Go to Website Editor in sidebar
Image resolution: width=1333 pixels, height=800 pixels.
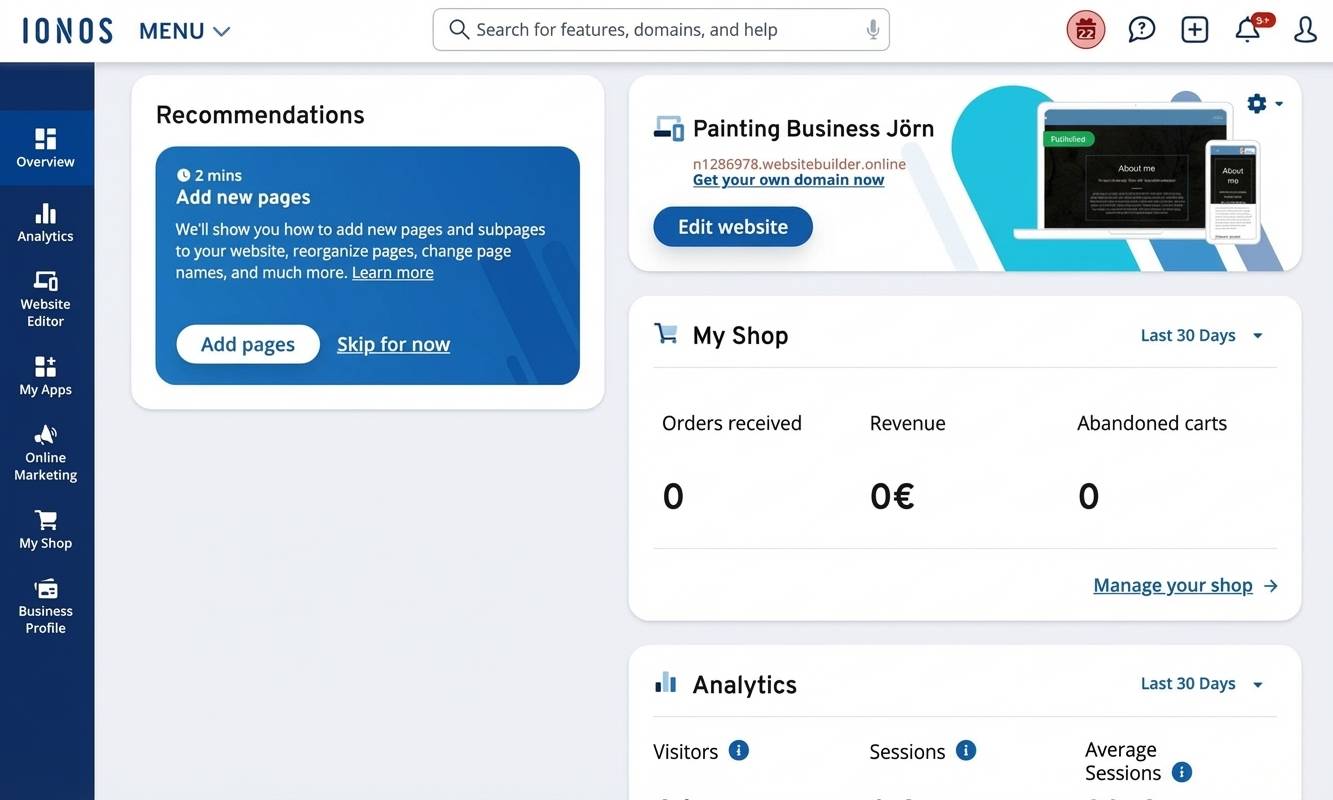tap(45, 298)
